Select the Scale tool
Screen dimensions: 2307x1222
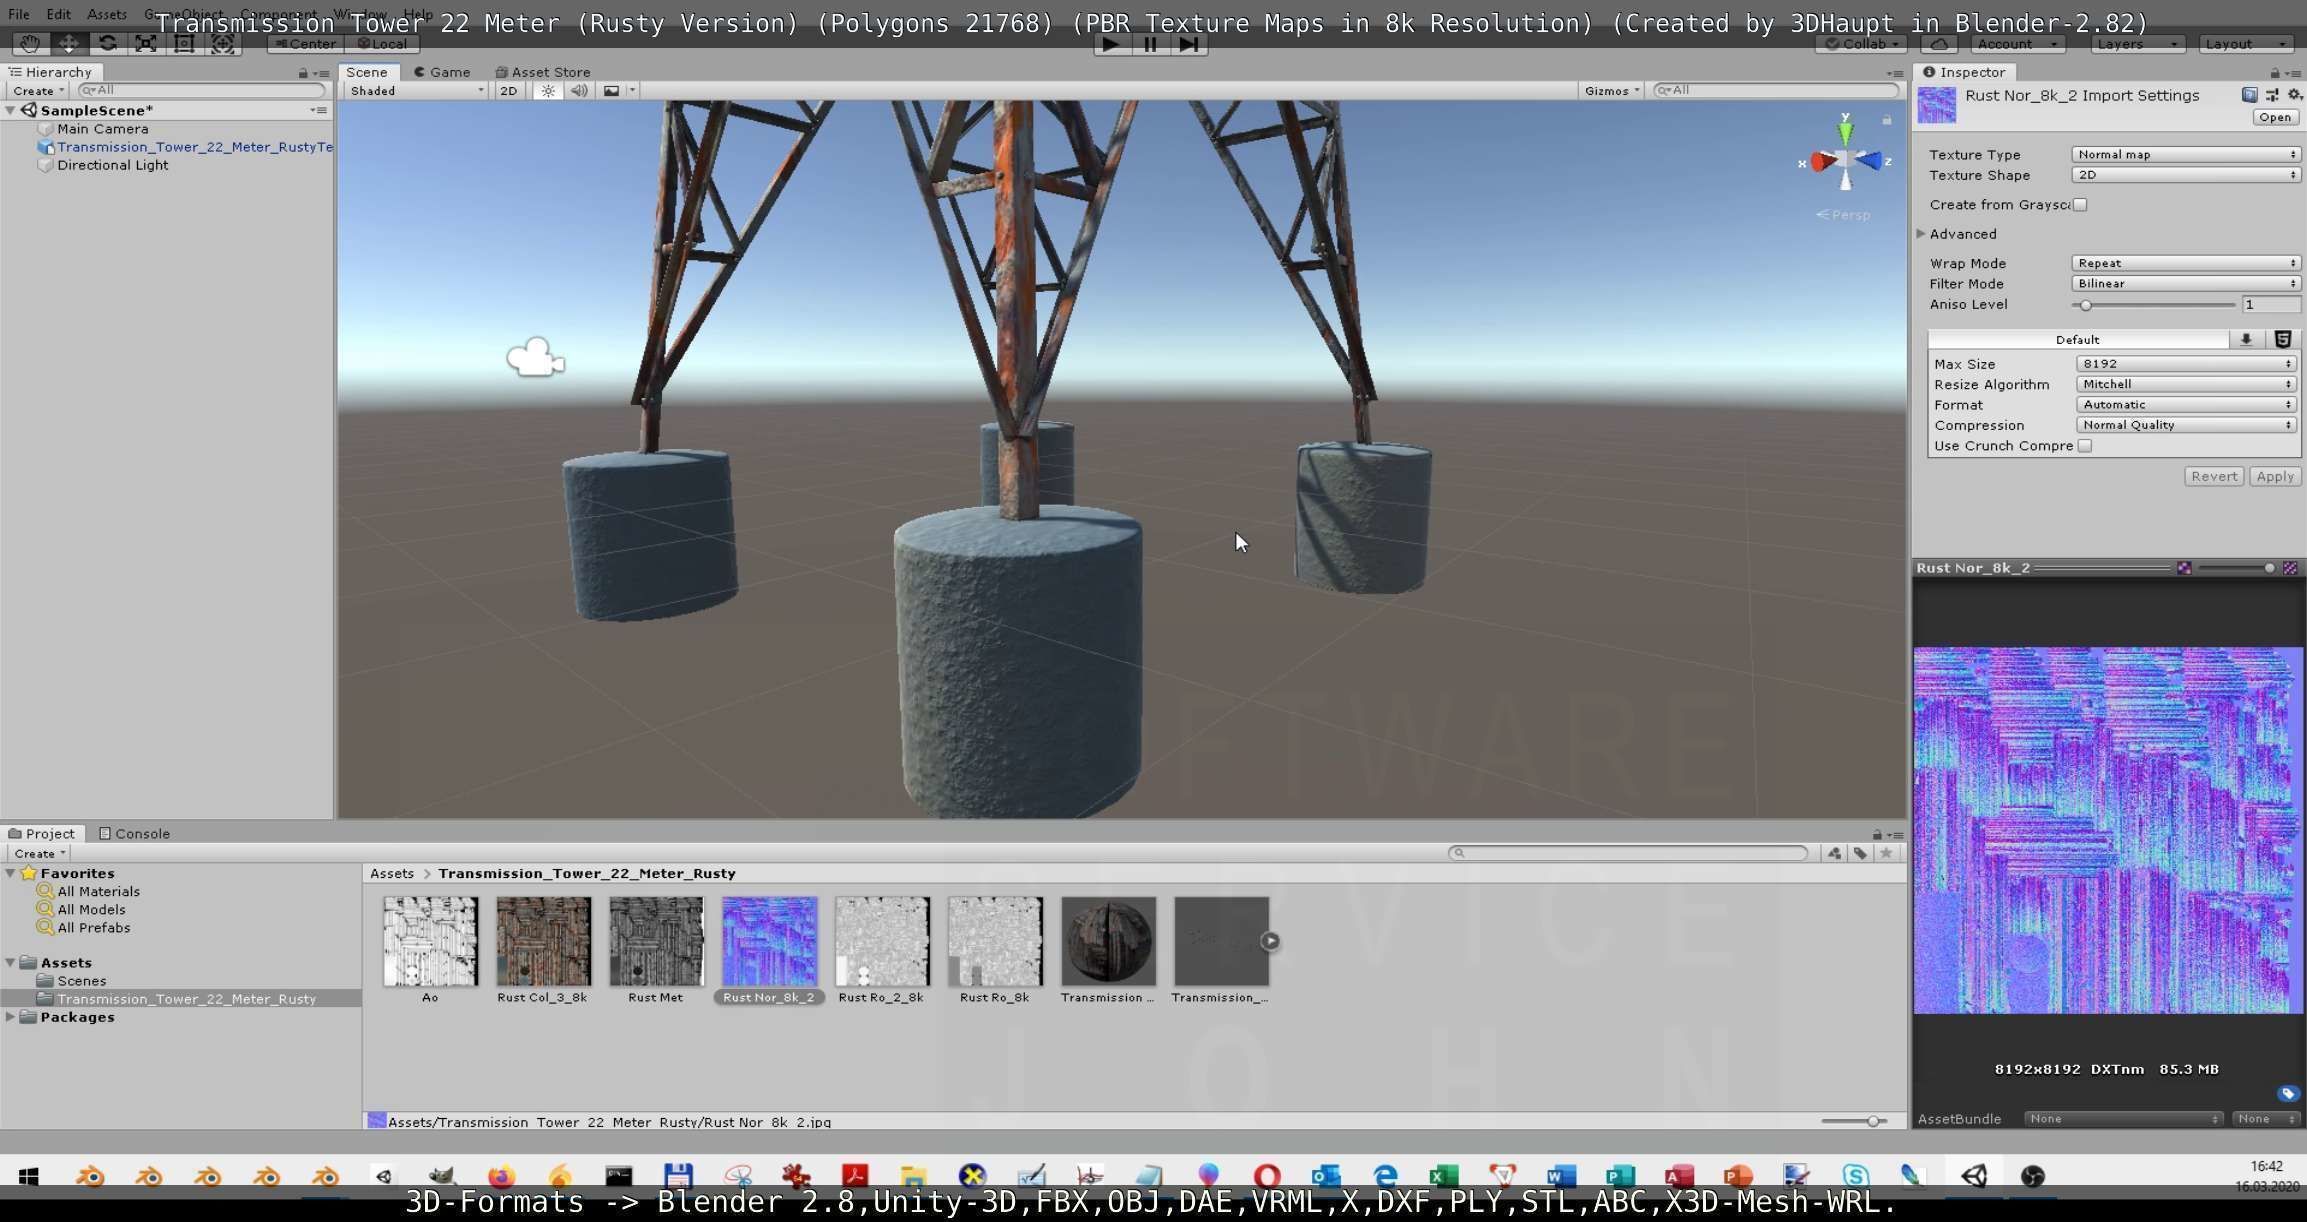click(x=145, y=44)
